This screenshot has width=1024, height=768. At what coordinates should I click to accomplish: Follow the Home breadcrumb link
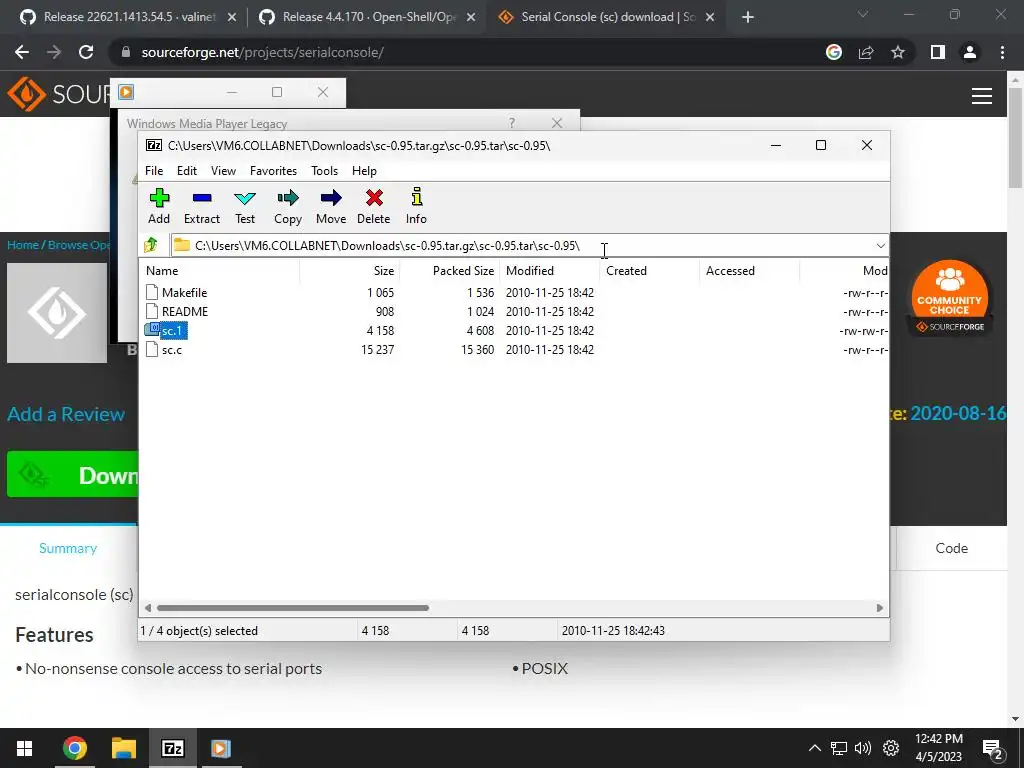pos(23,245)
